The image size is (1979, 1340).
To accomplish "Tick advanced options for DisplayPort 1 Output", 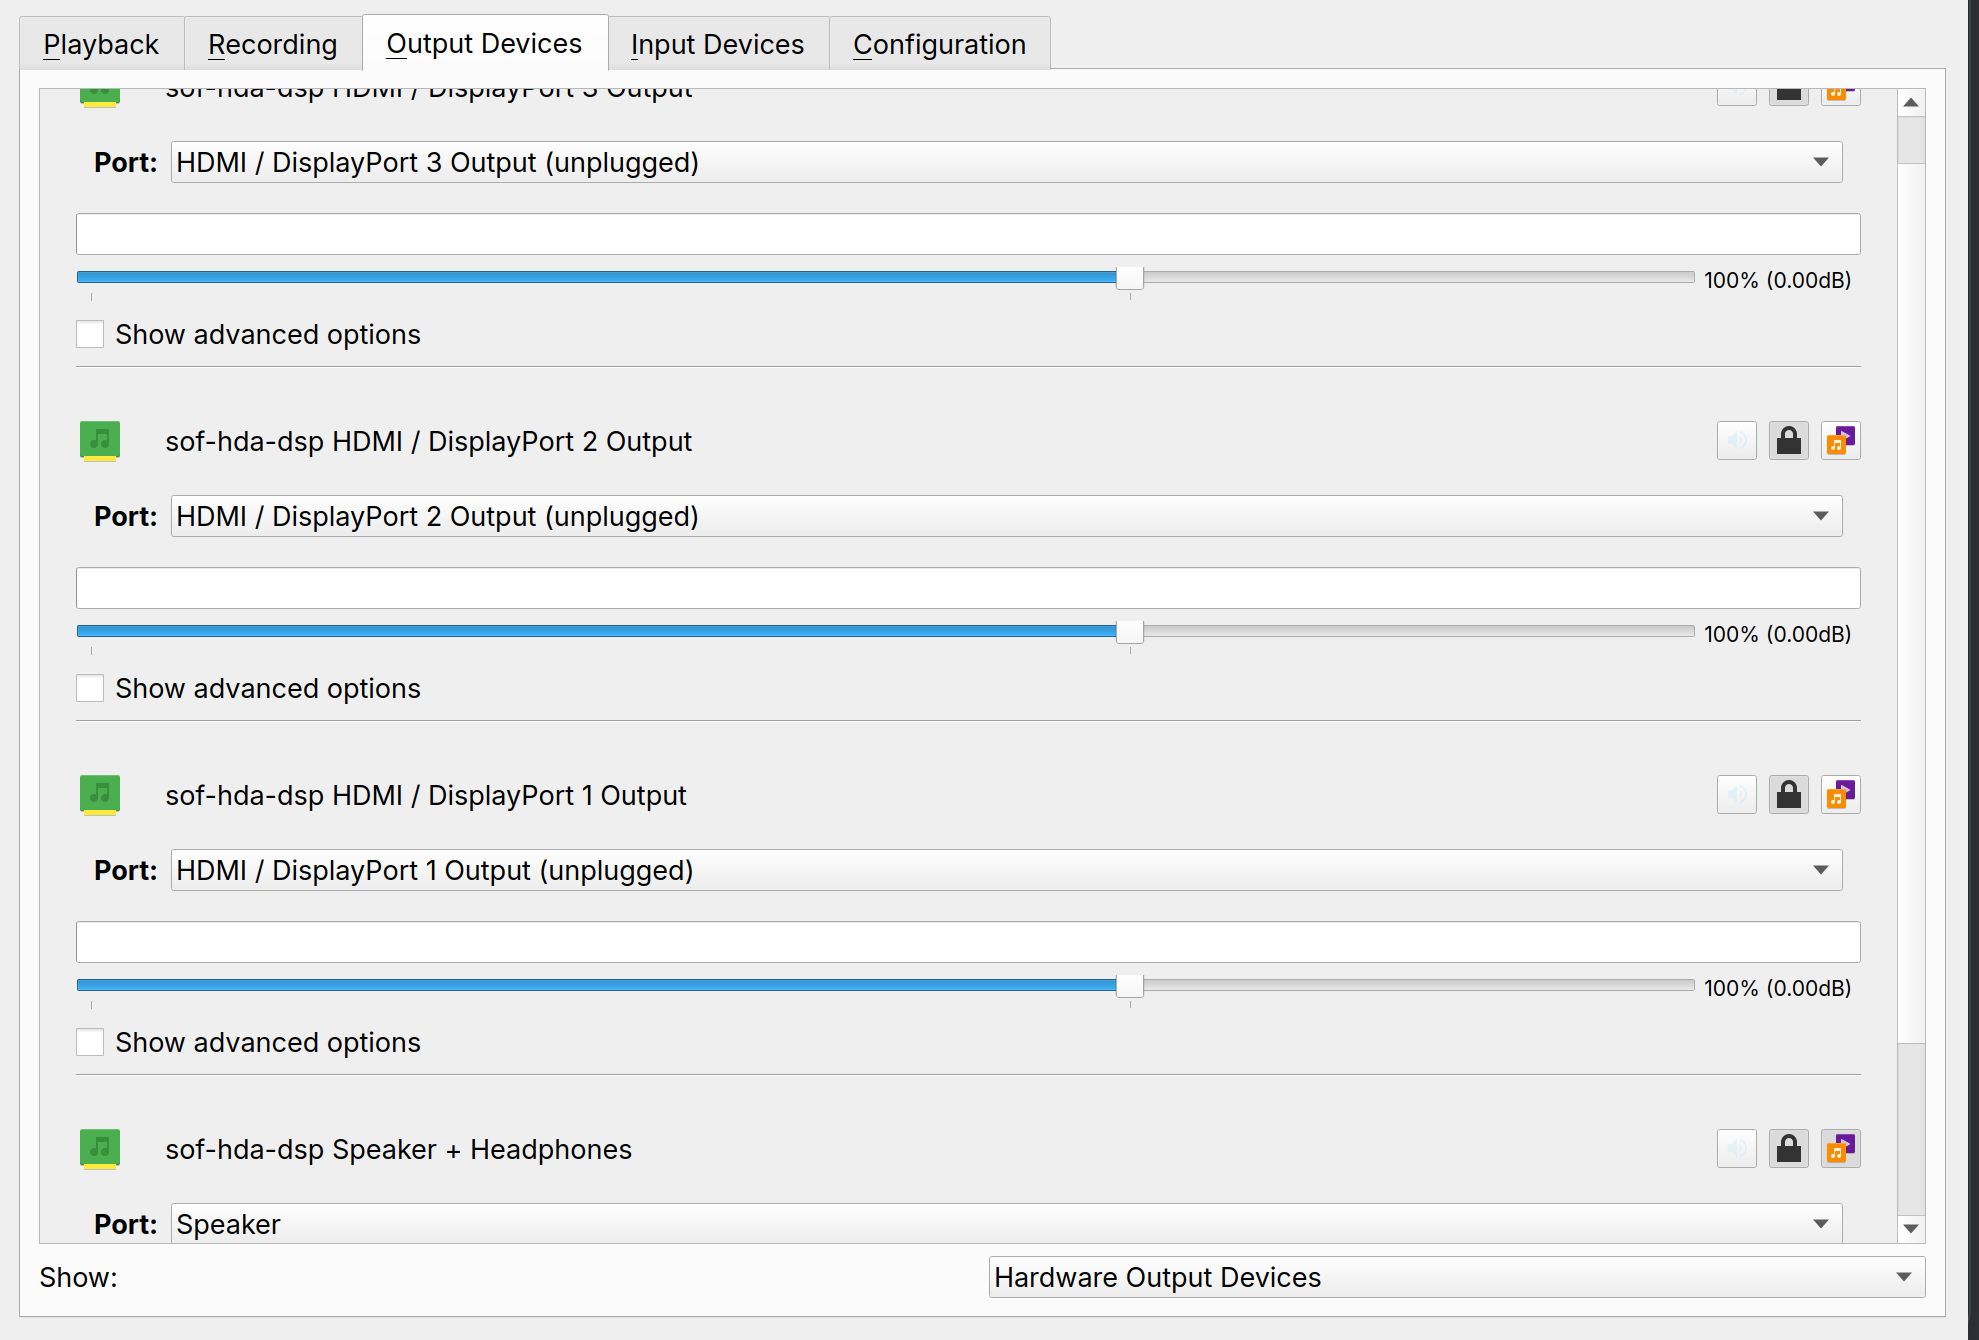I will click(x=90, y=1042).
